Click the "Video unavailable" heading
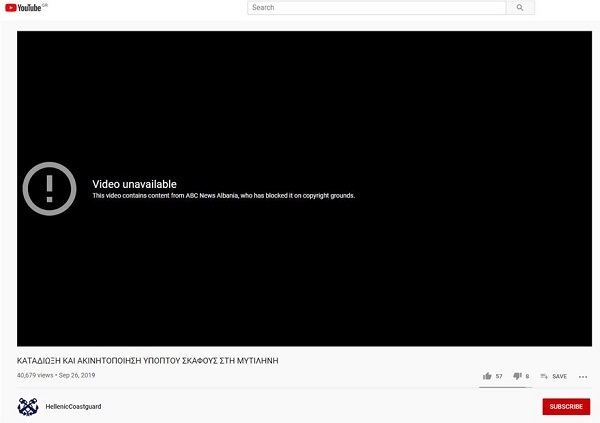This screenshot has height=423, width=600. tap(134, 184)
